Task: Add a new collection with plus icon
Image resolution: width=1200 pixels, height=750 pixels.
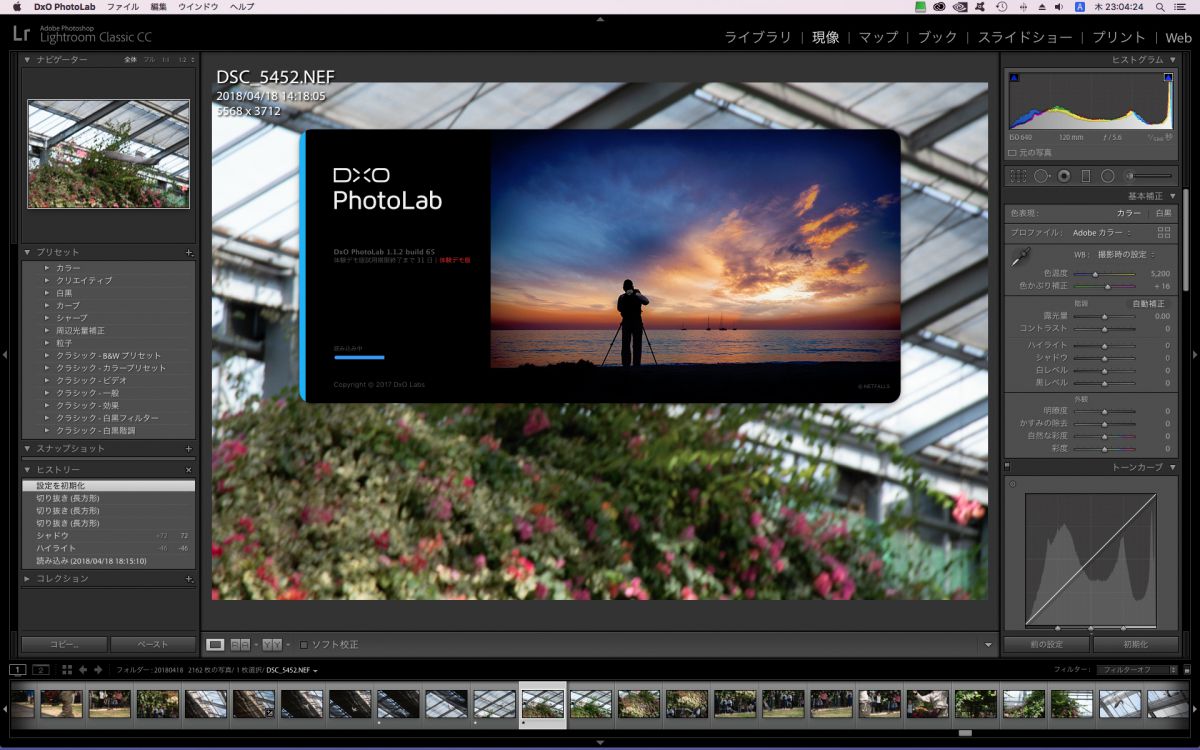Action: [x=188, y=579]
